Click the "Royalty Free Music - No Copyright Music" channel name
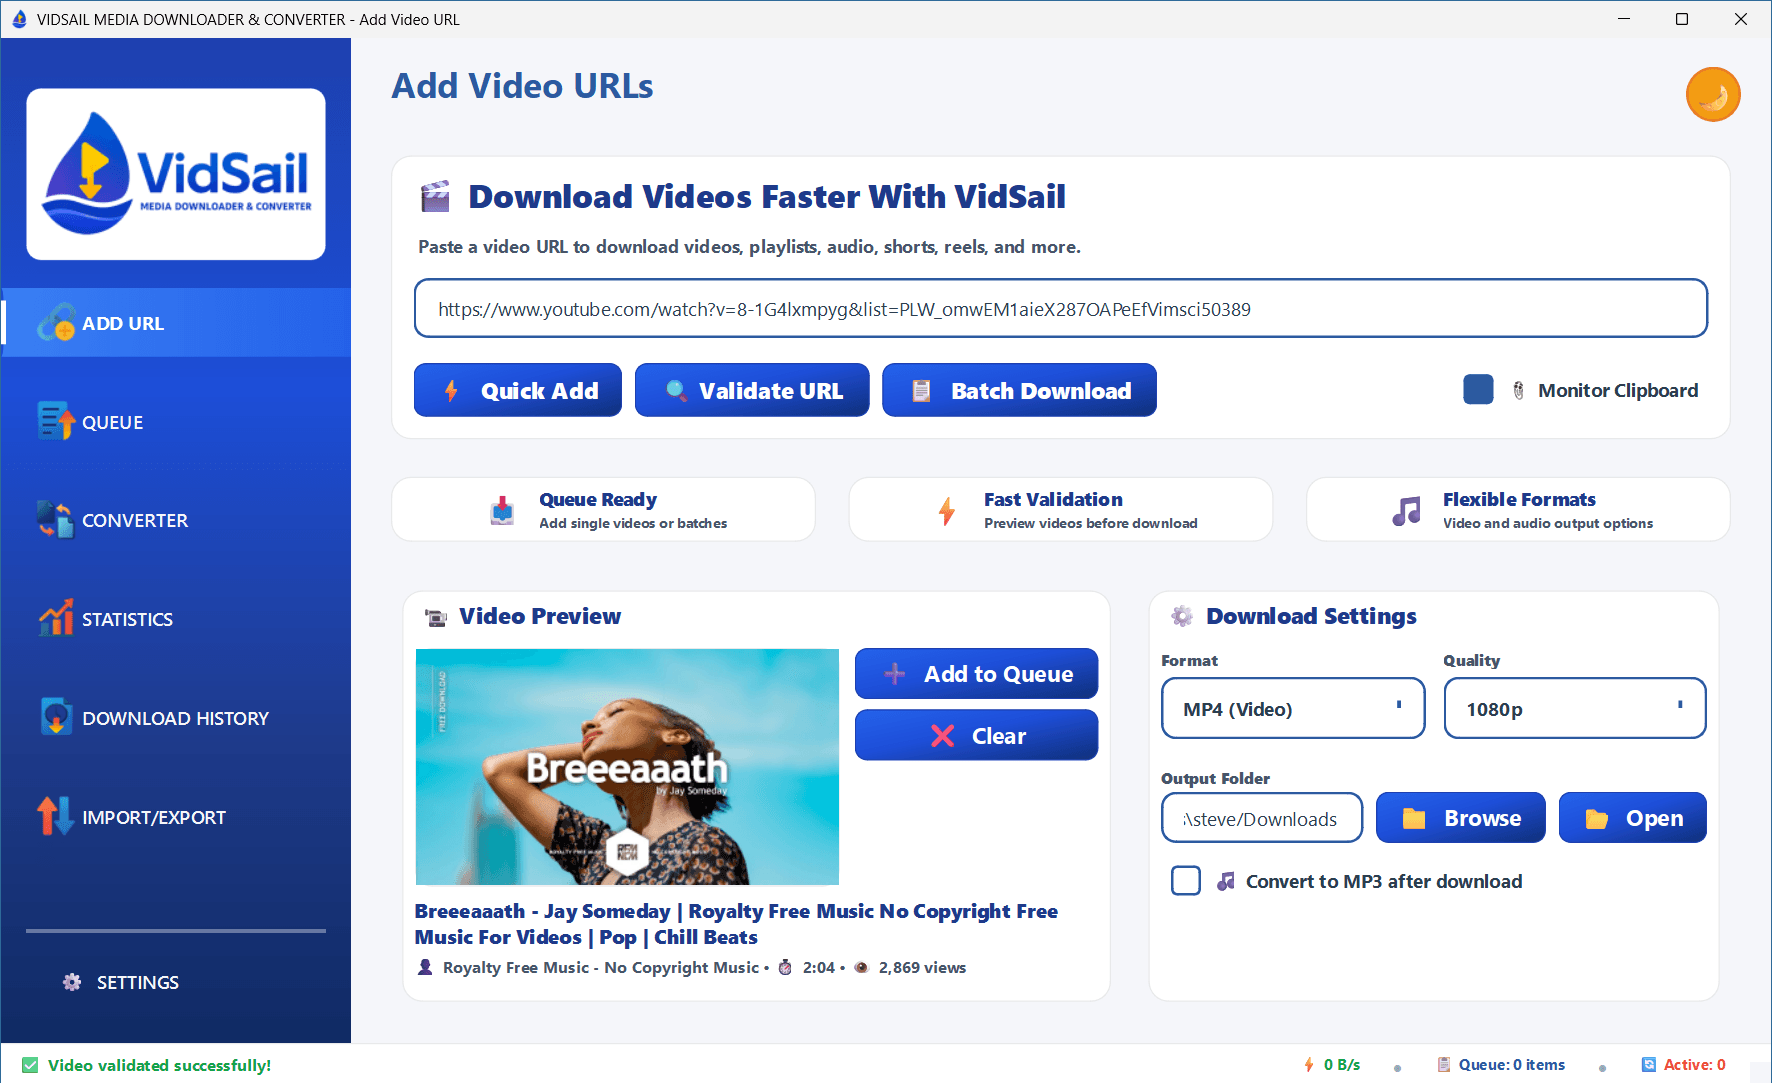This screenshot has width=1772, height=1083. 601,967
